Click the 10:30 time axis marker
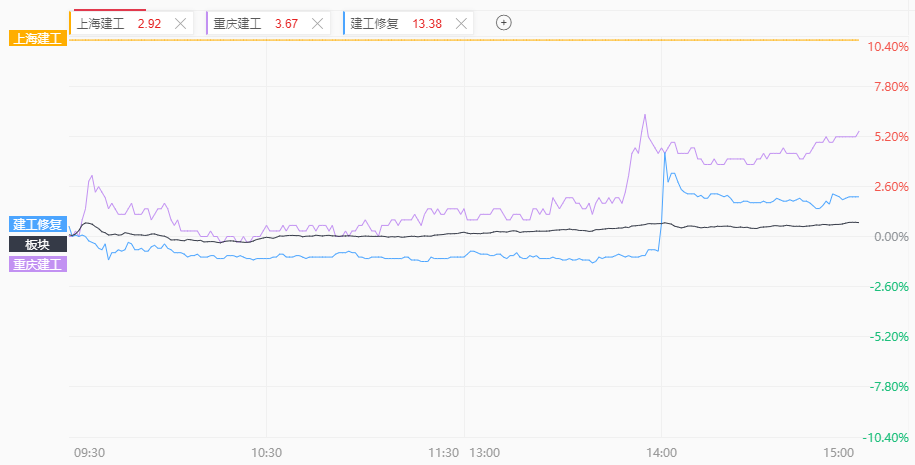This screenshot has width=915, height=465. click(267, 453)
